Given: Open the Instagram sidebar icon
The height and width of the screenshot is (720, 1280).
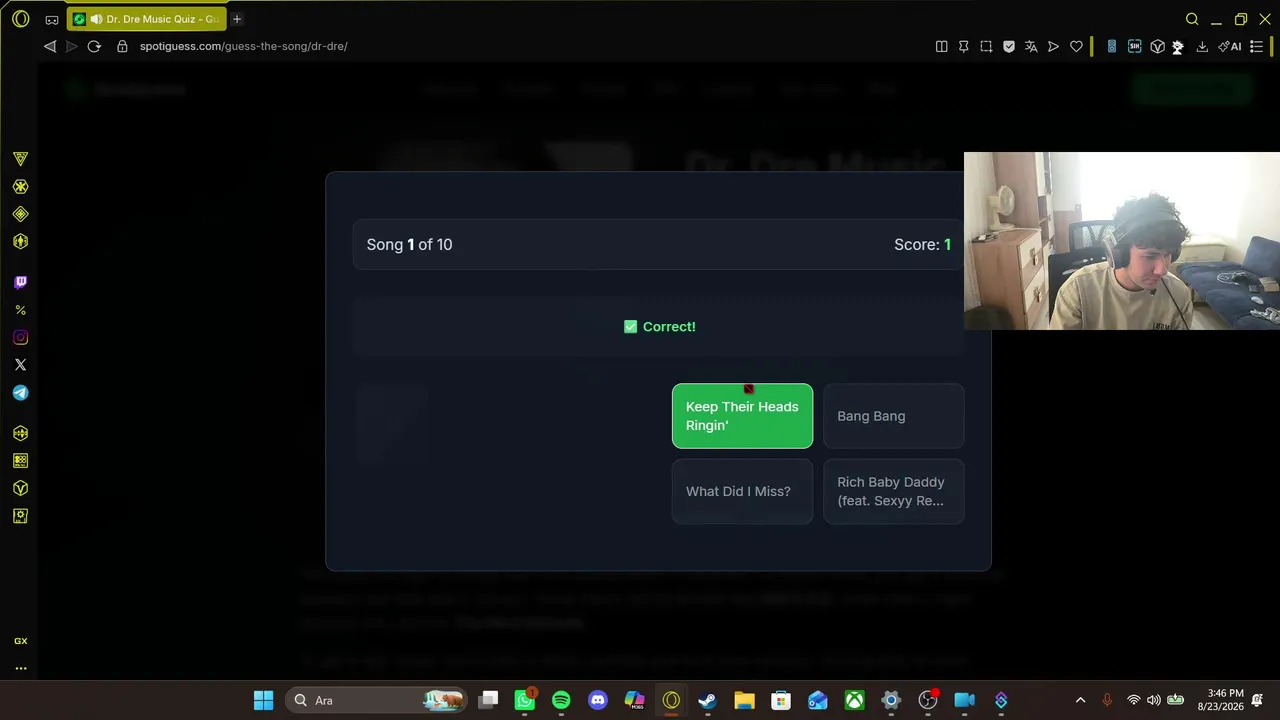Looking at the screenshot, I should pyautogui.click(x=20, y=338).
